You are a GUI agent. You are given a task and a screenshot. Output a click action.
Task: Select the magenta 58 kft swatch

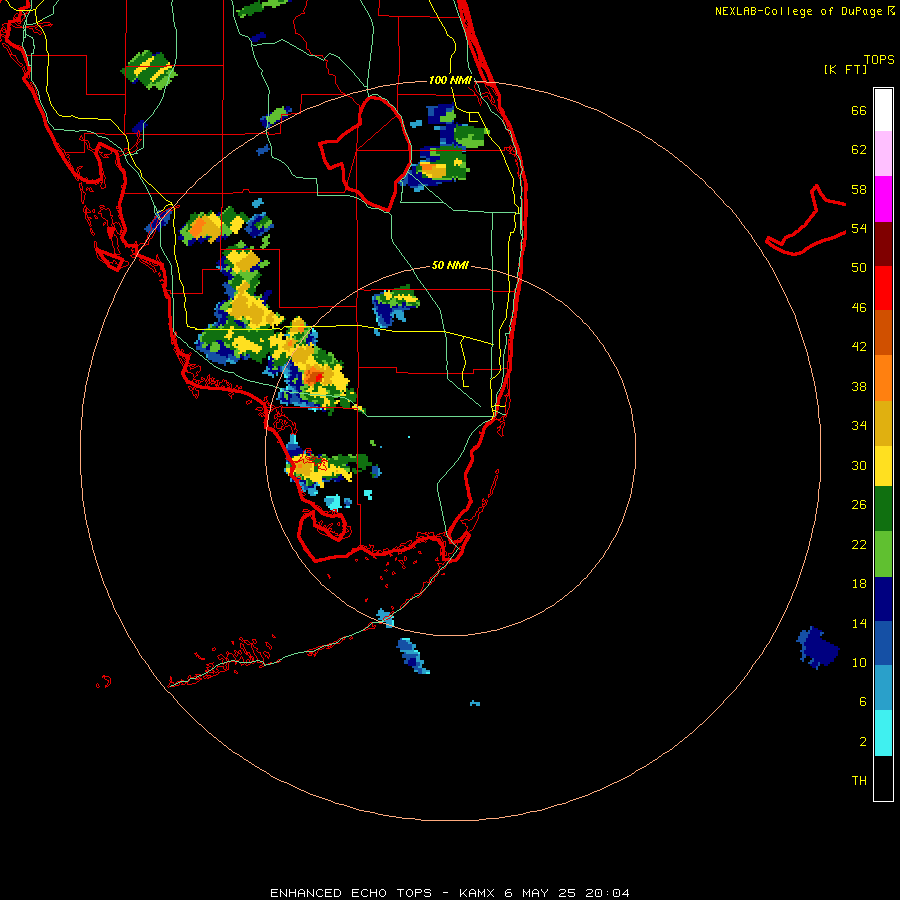tap(883, 199)
